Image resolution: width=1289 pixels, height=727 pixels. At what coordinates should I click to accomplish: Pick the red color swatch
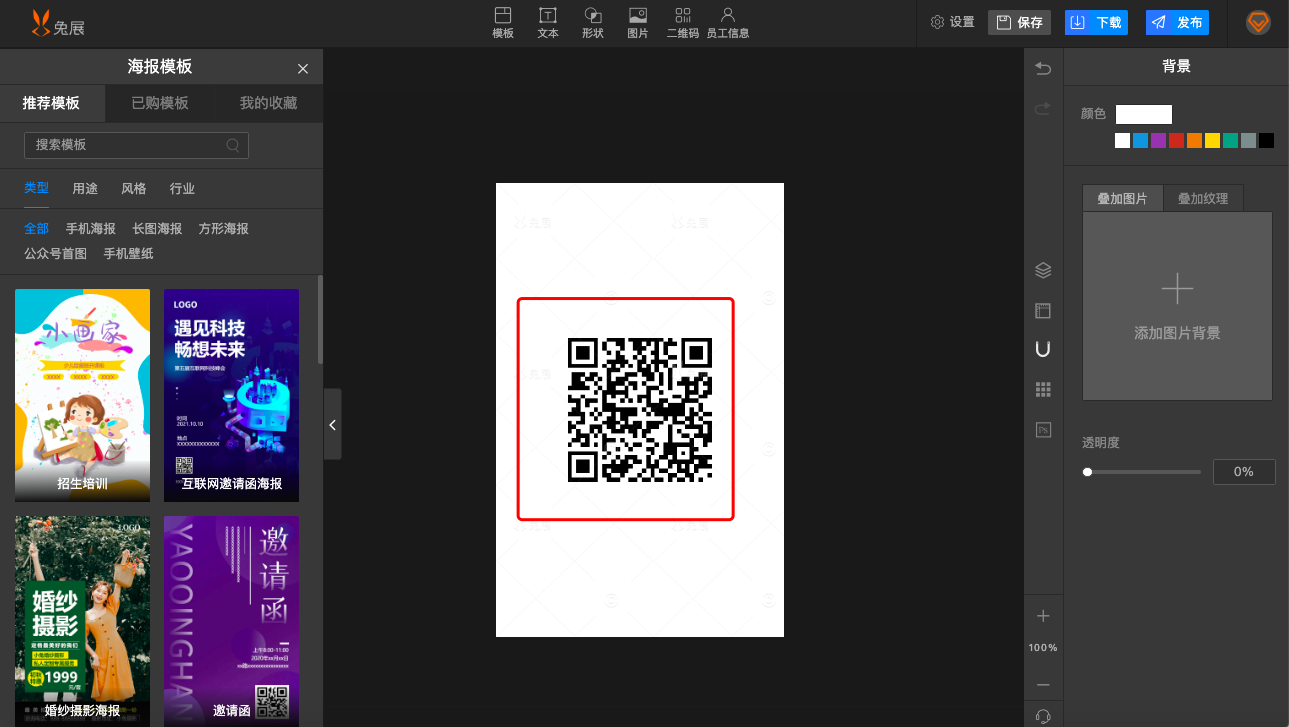point(1176,141)
